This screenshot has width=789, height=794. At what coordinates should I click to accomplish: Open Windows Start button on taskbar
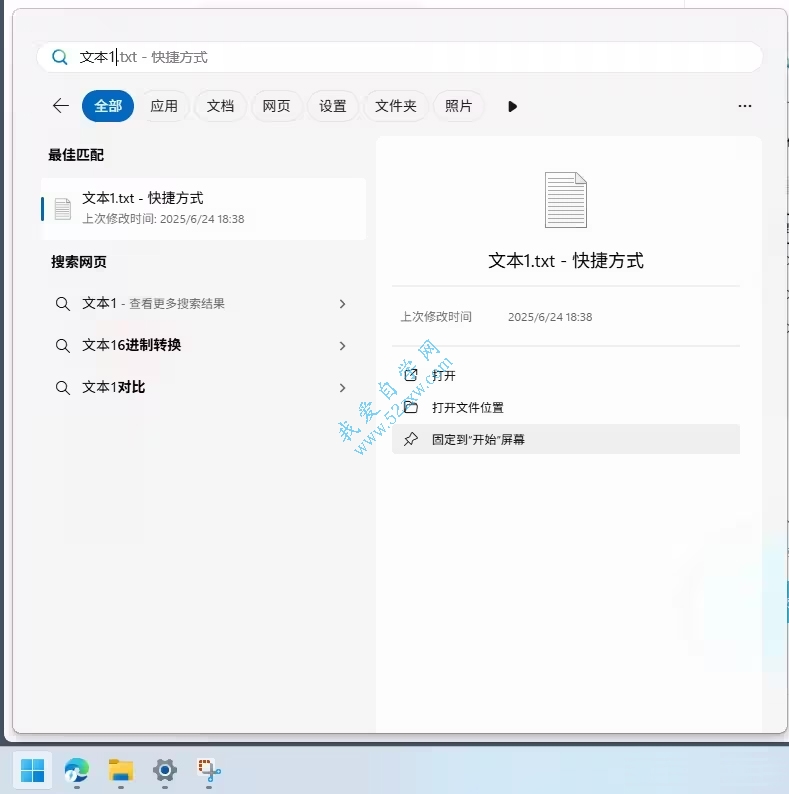32,770
